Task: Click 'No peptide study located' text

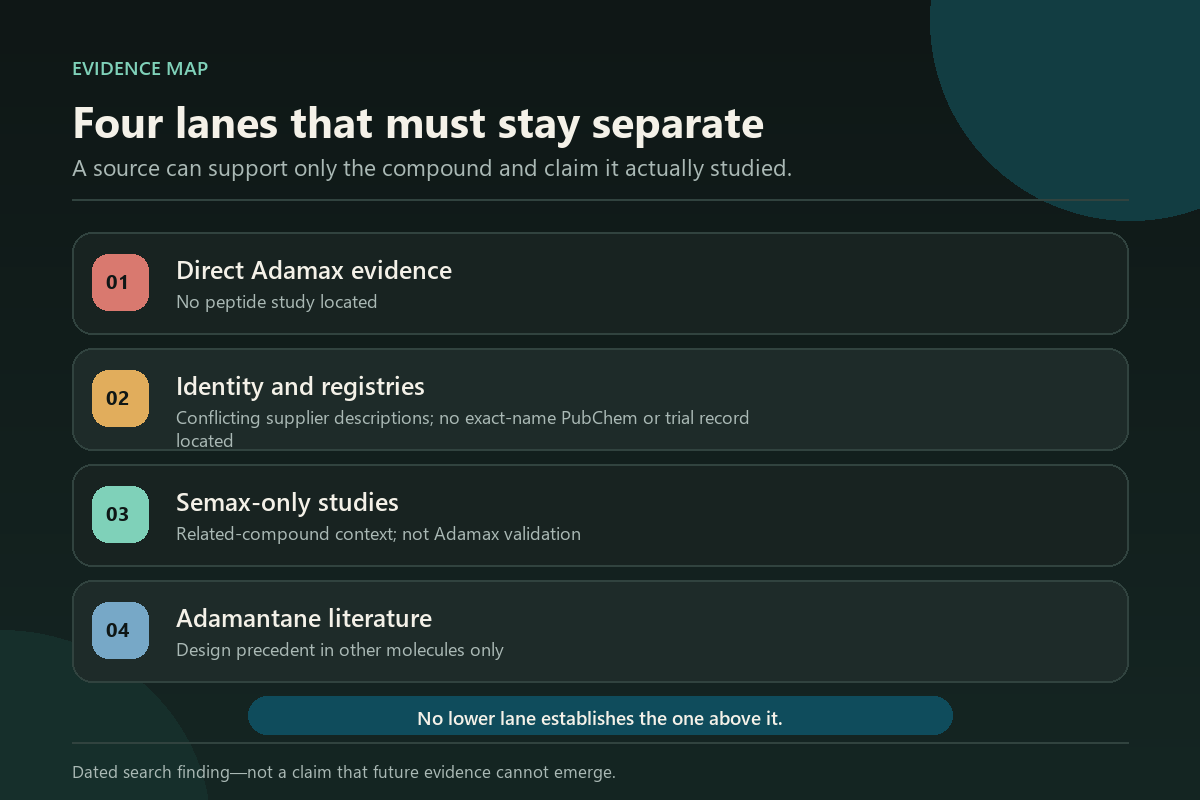Action: [x=276, y=302]
